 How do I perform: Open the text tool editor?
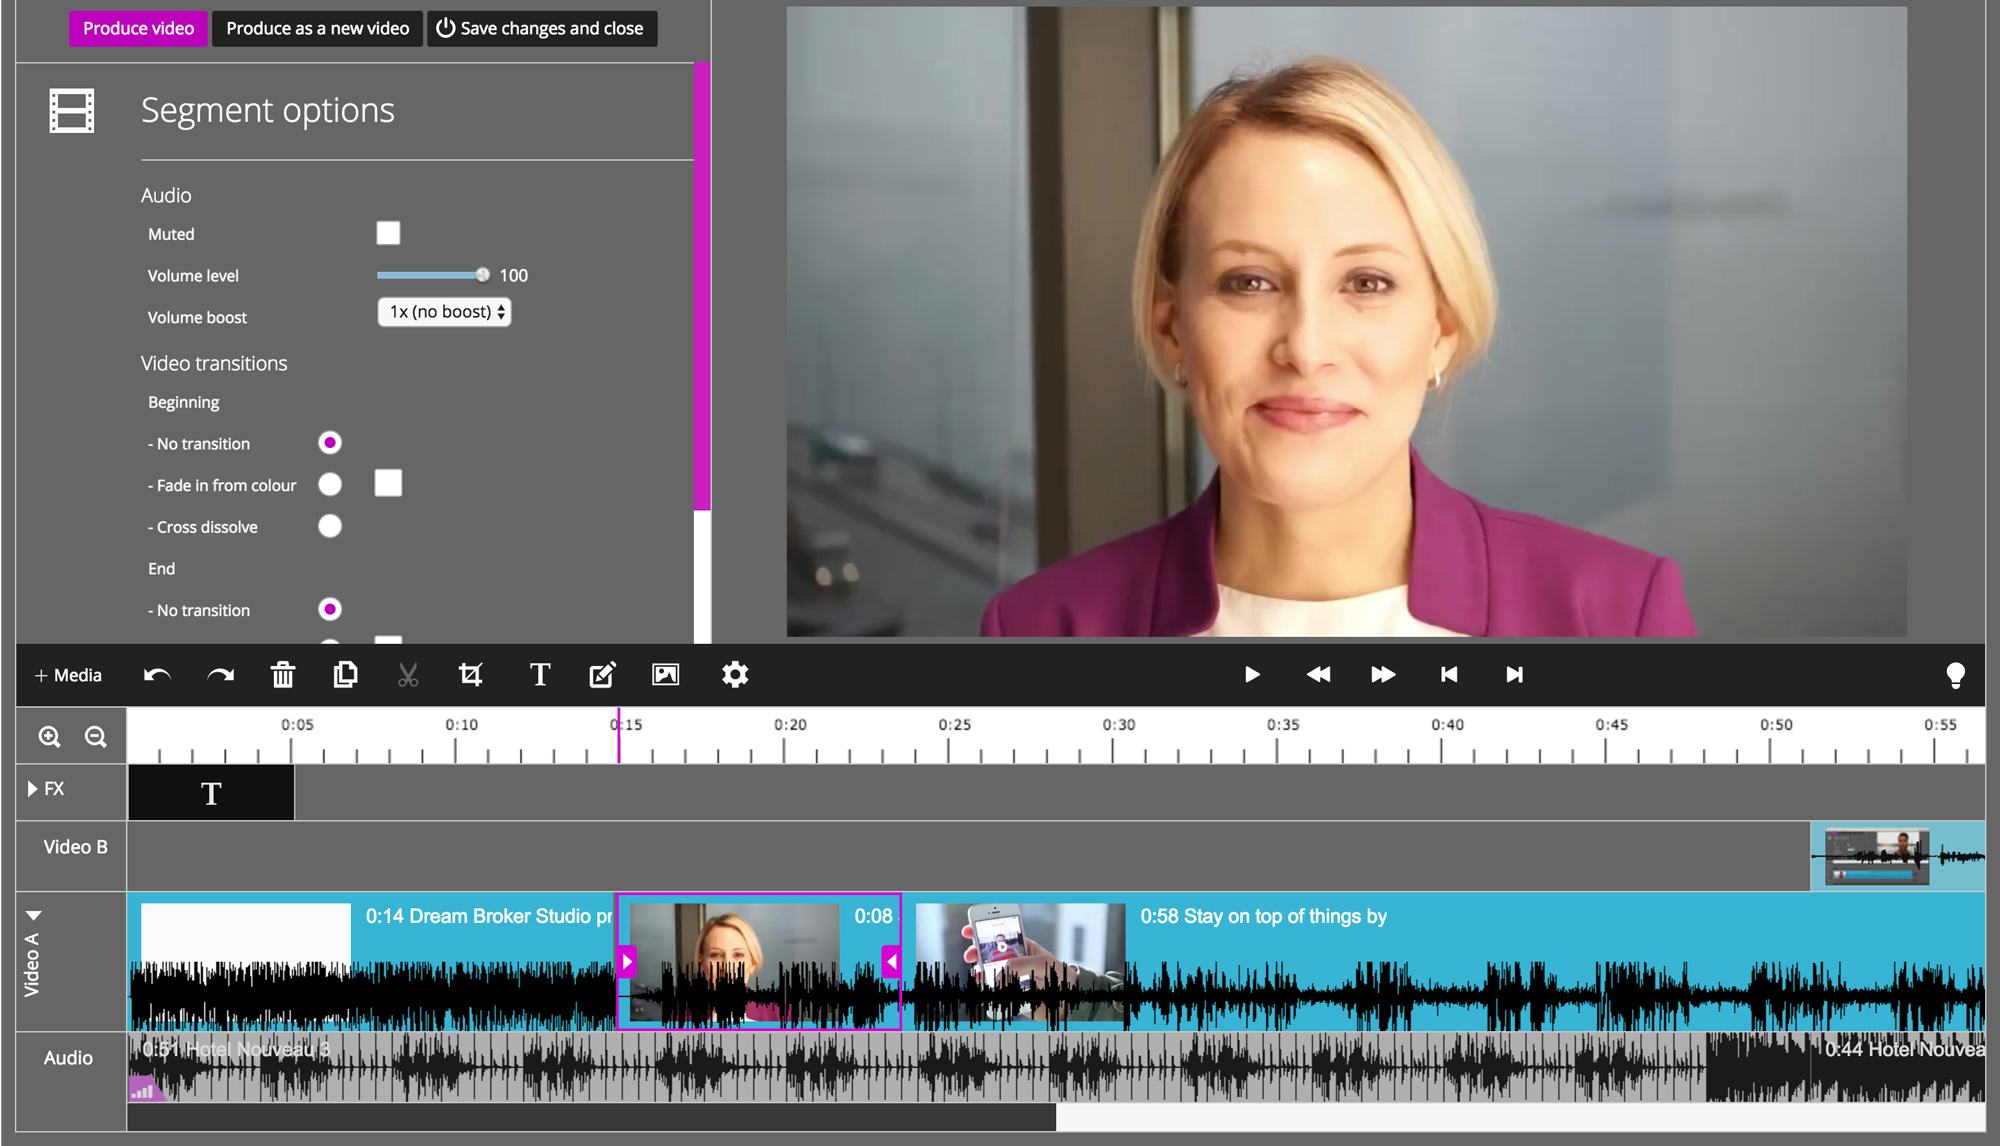pos(538,673)
